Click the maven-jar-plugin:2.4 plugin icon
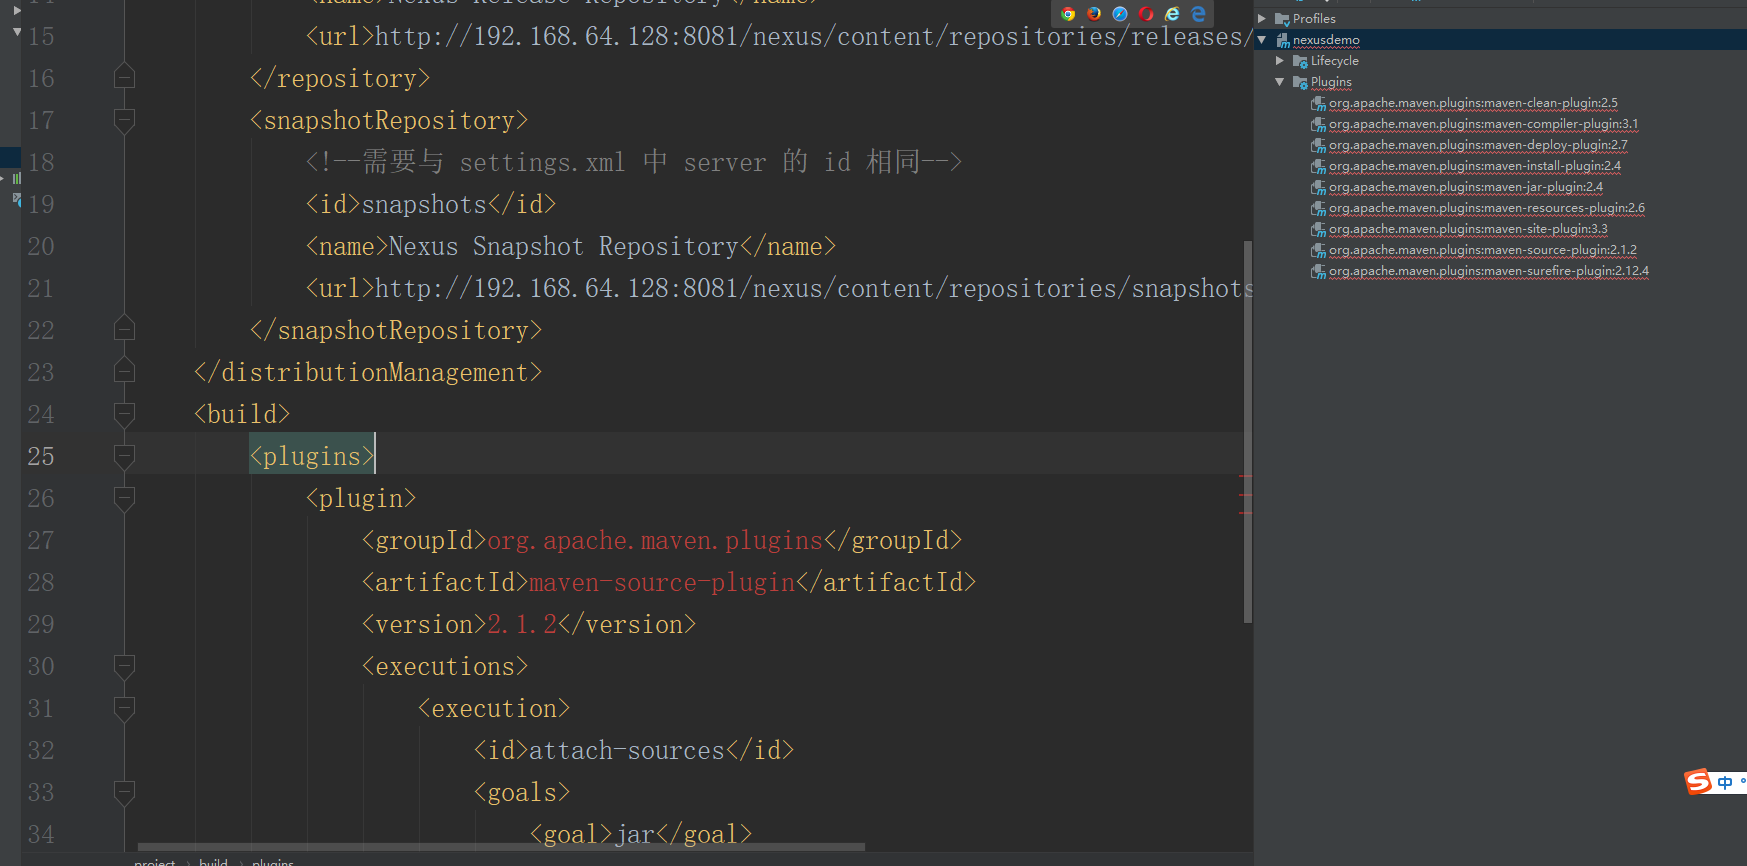The height and width of the screenshot is (866, 1747). tap(1318, 187)
